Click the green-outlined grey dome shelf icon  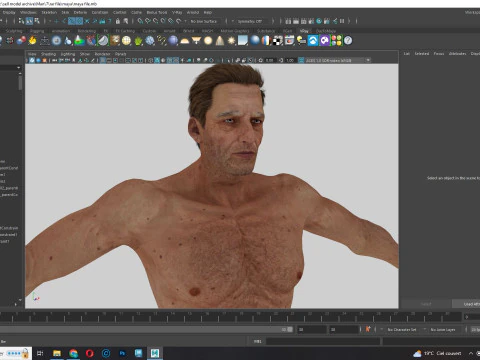tap(103, 41)
